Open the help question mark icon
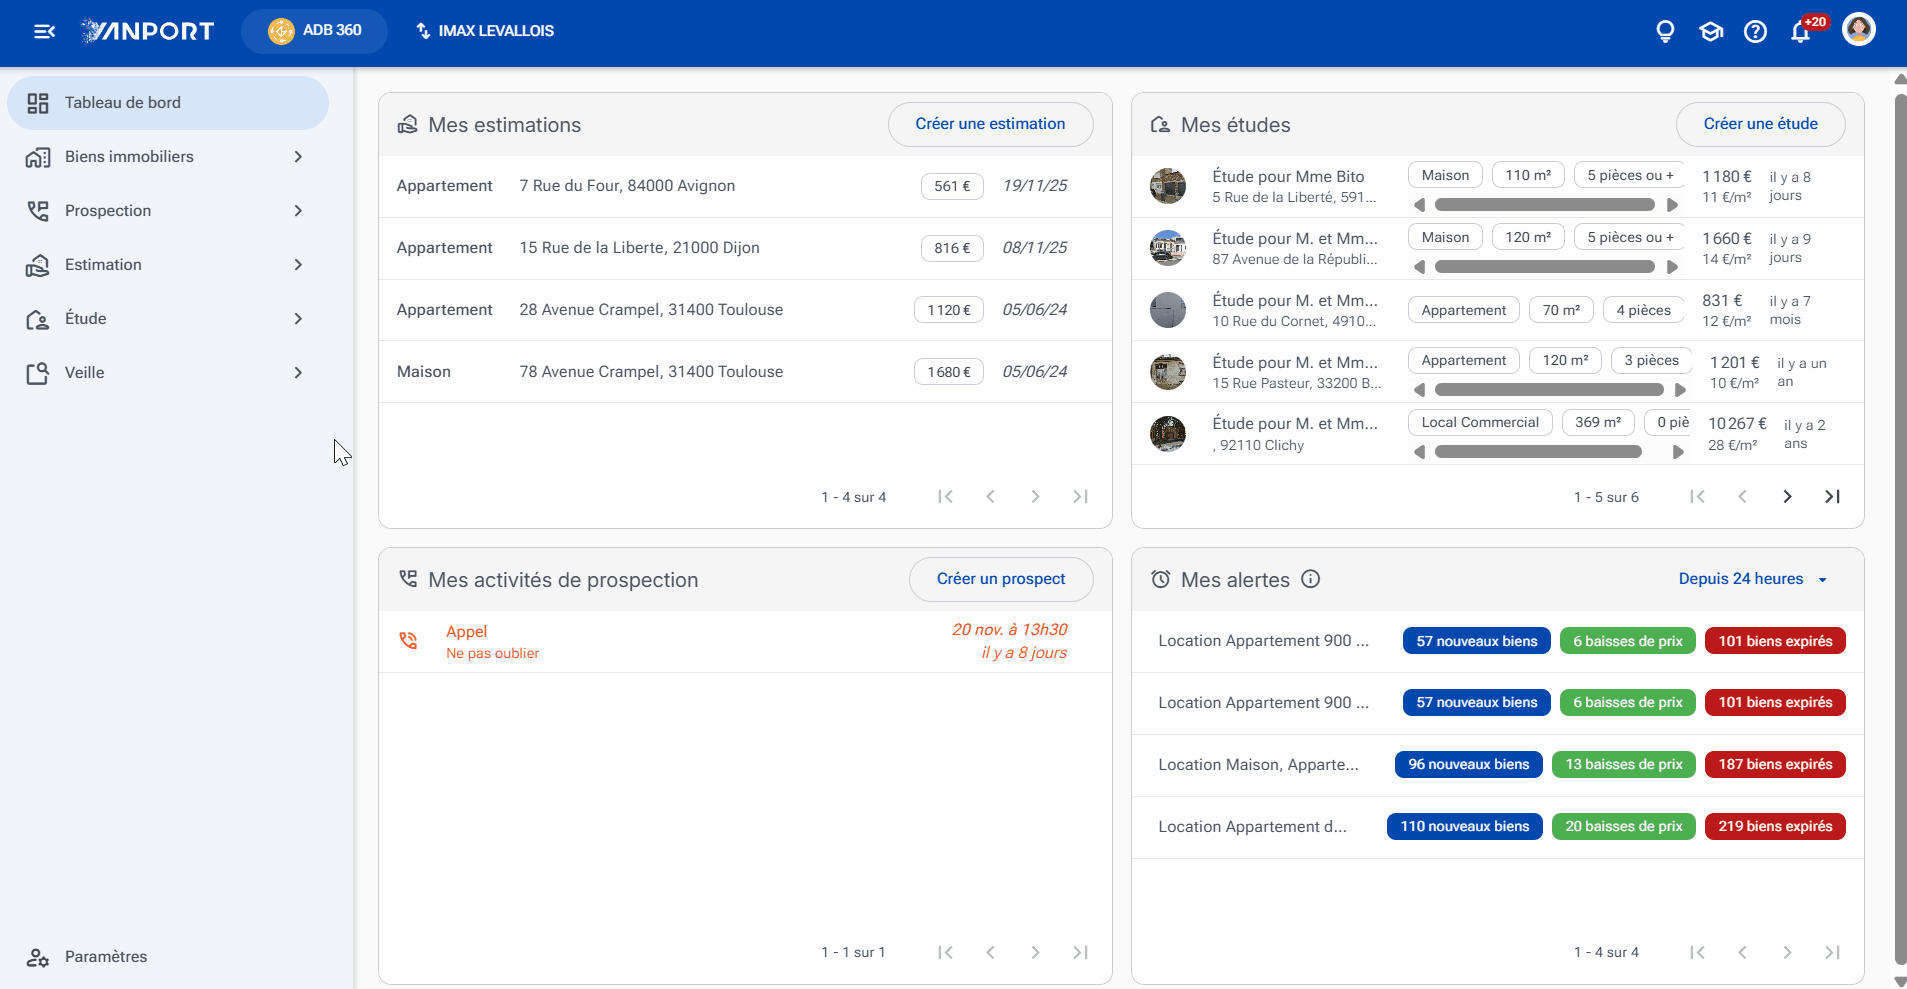 [1755, 31]
